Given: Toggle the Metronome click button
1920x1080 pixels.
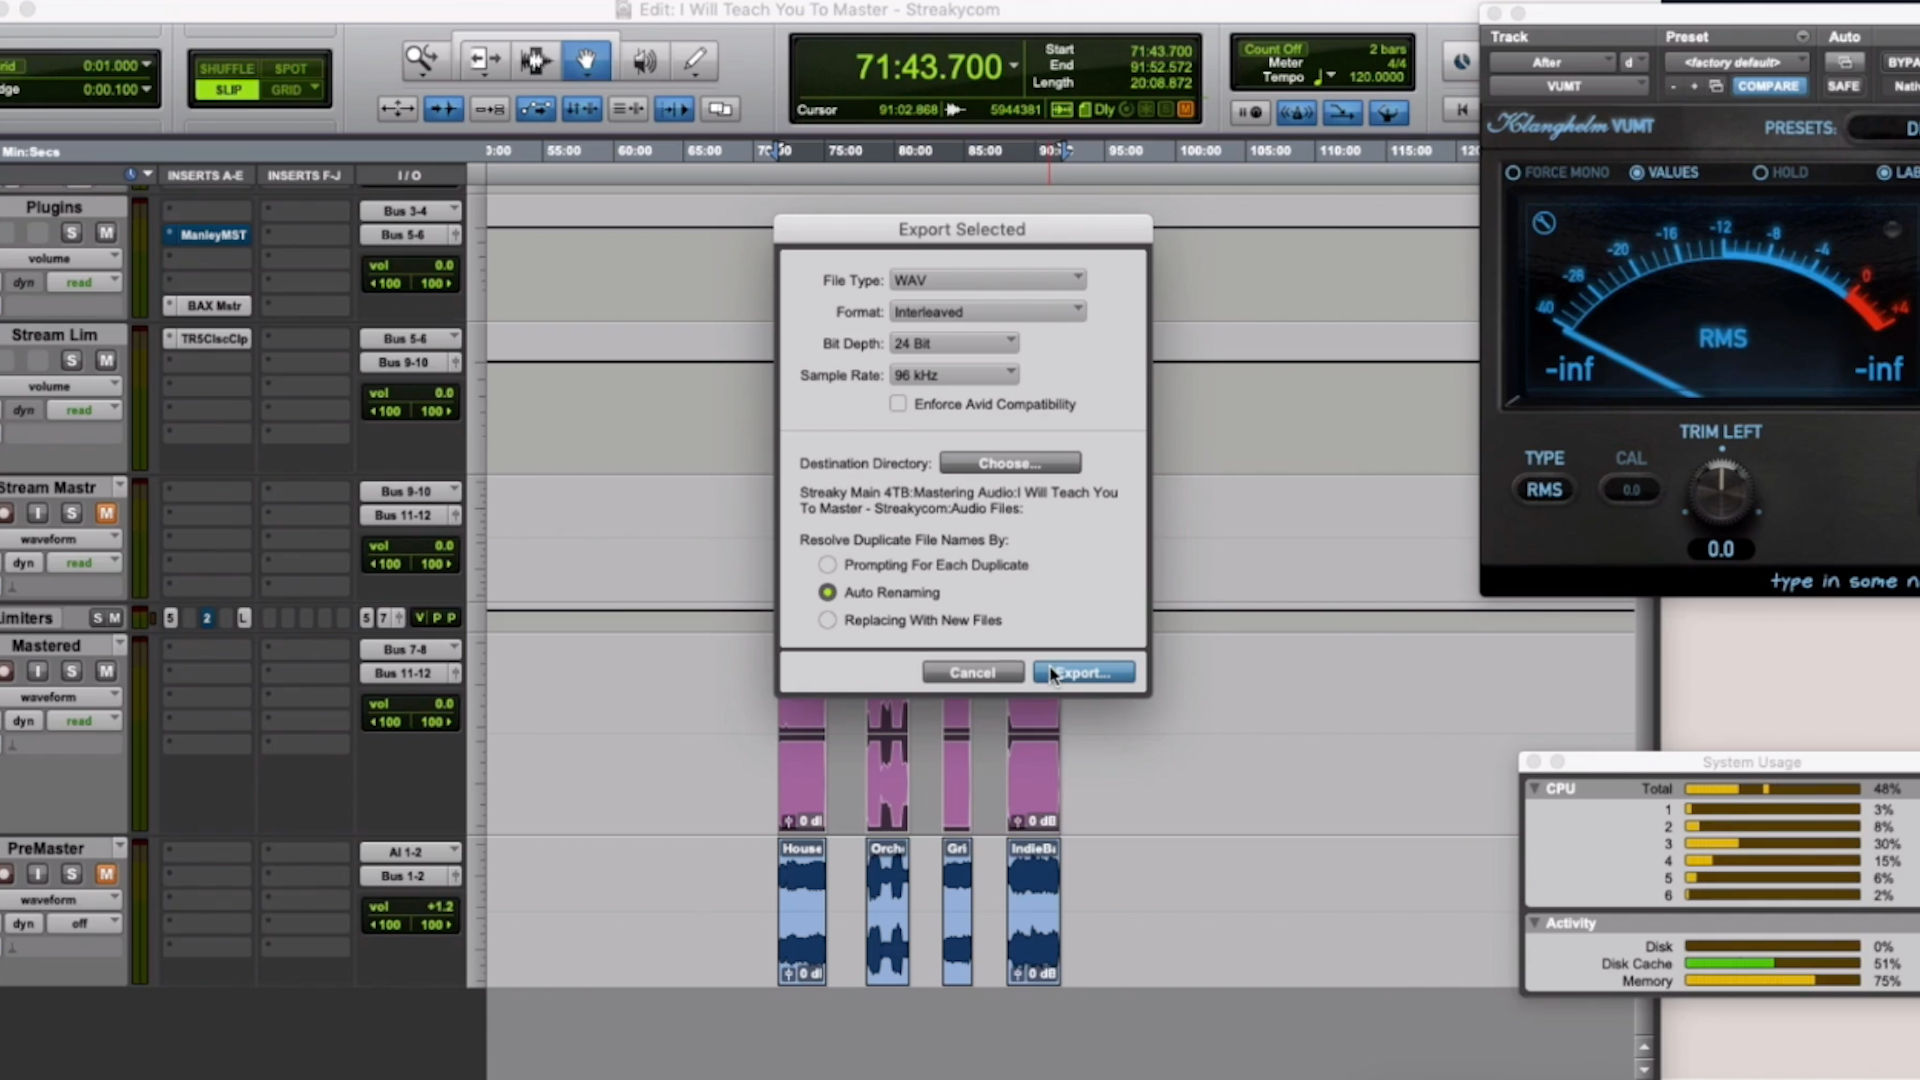Looking at the screenshot, I should (1296, 112).
